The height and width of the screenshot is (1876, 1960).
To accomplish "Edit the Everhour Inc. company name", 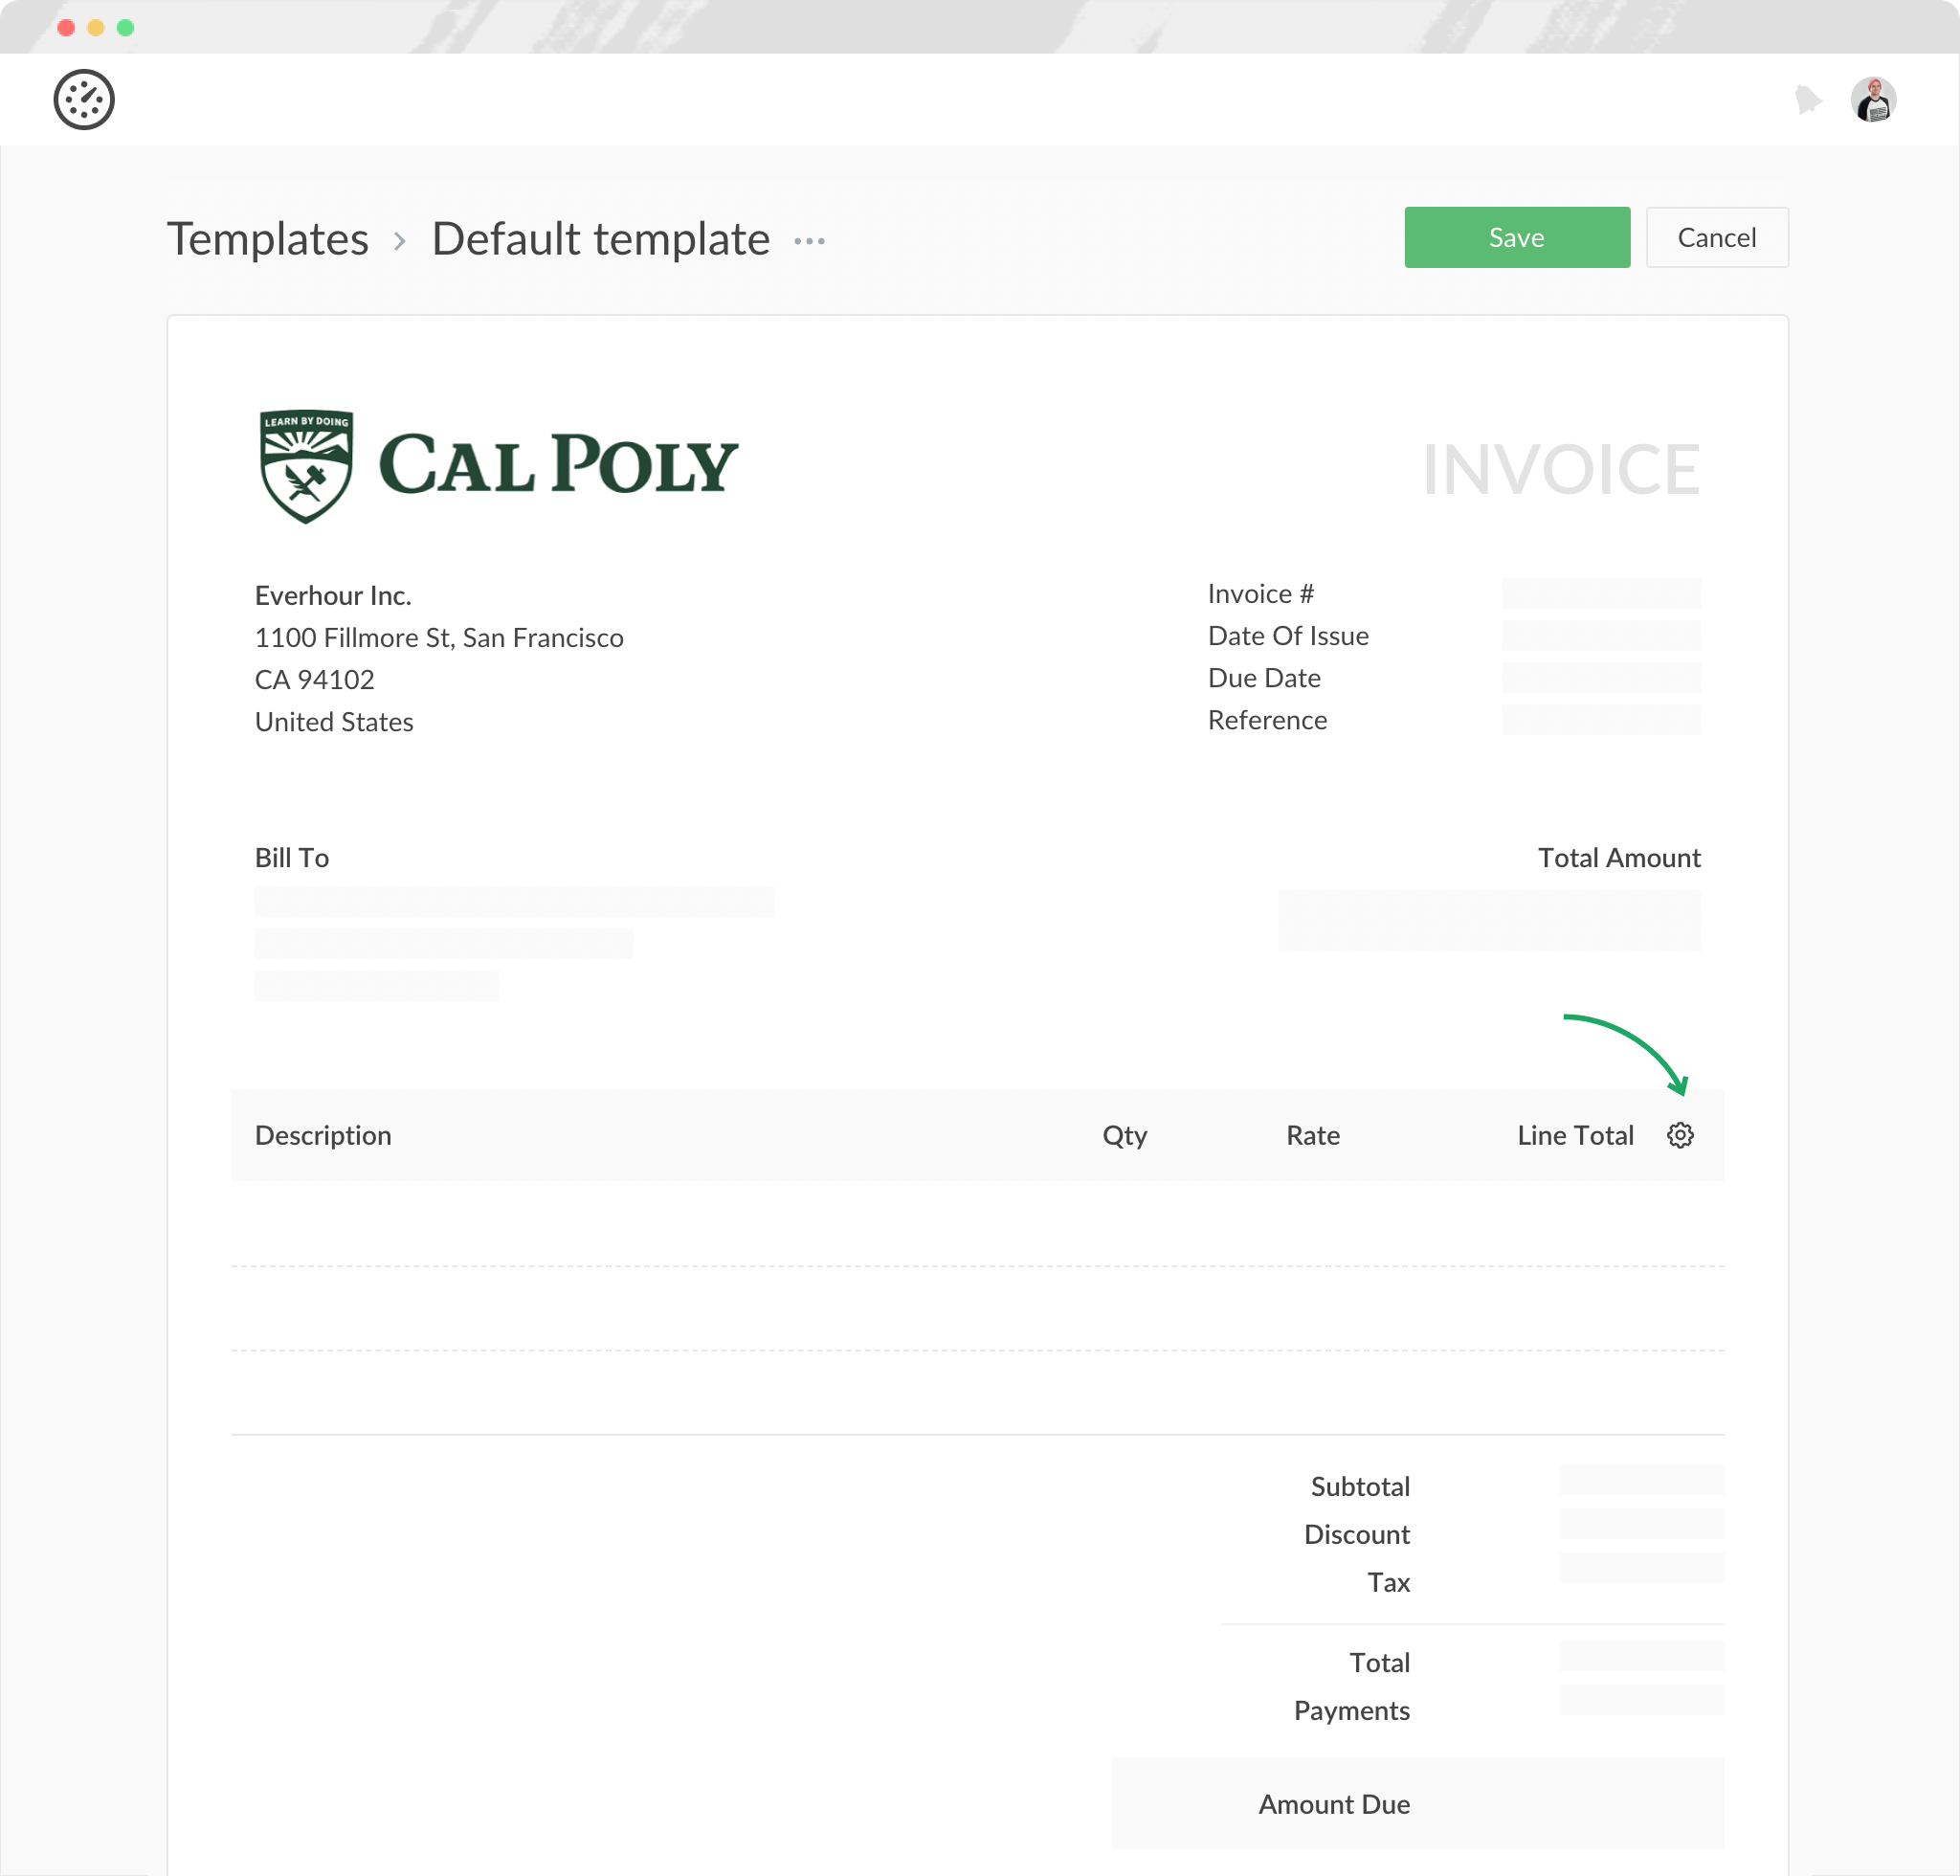I will (333, 596).
